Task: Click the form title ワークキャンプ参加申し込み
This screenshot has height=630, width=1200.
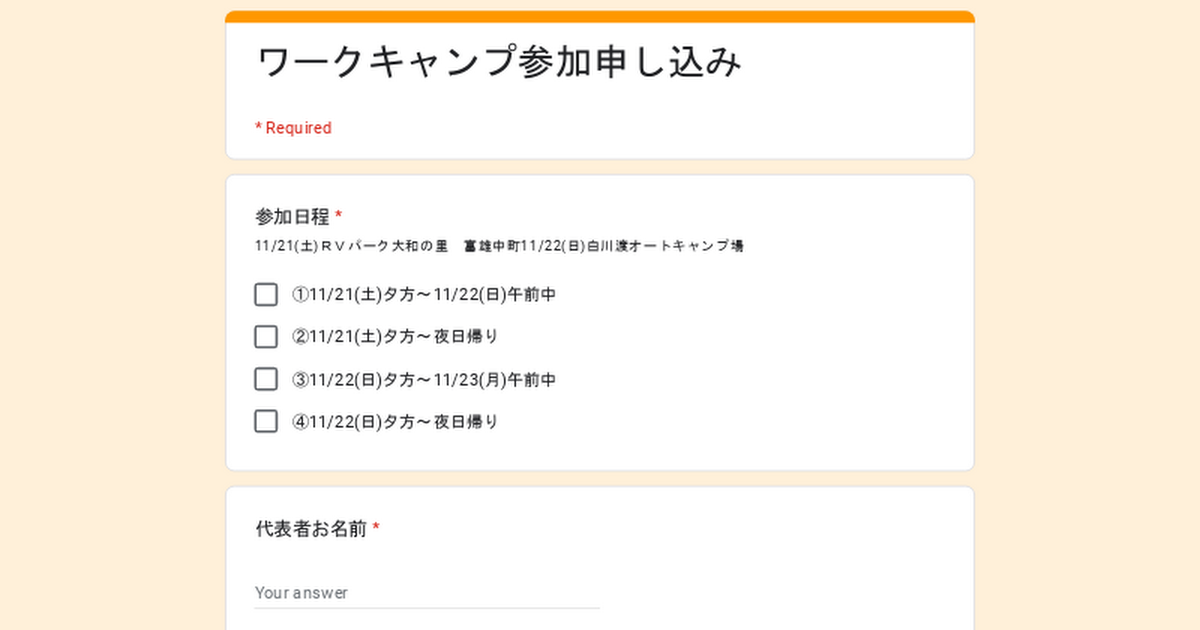Action: [500, 63]
